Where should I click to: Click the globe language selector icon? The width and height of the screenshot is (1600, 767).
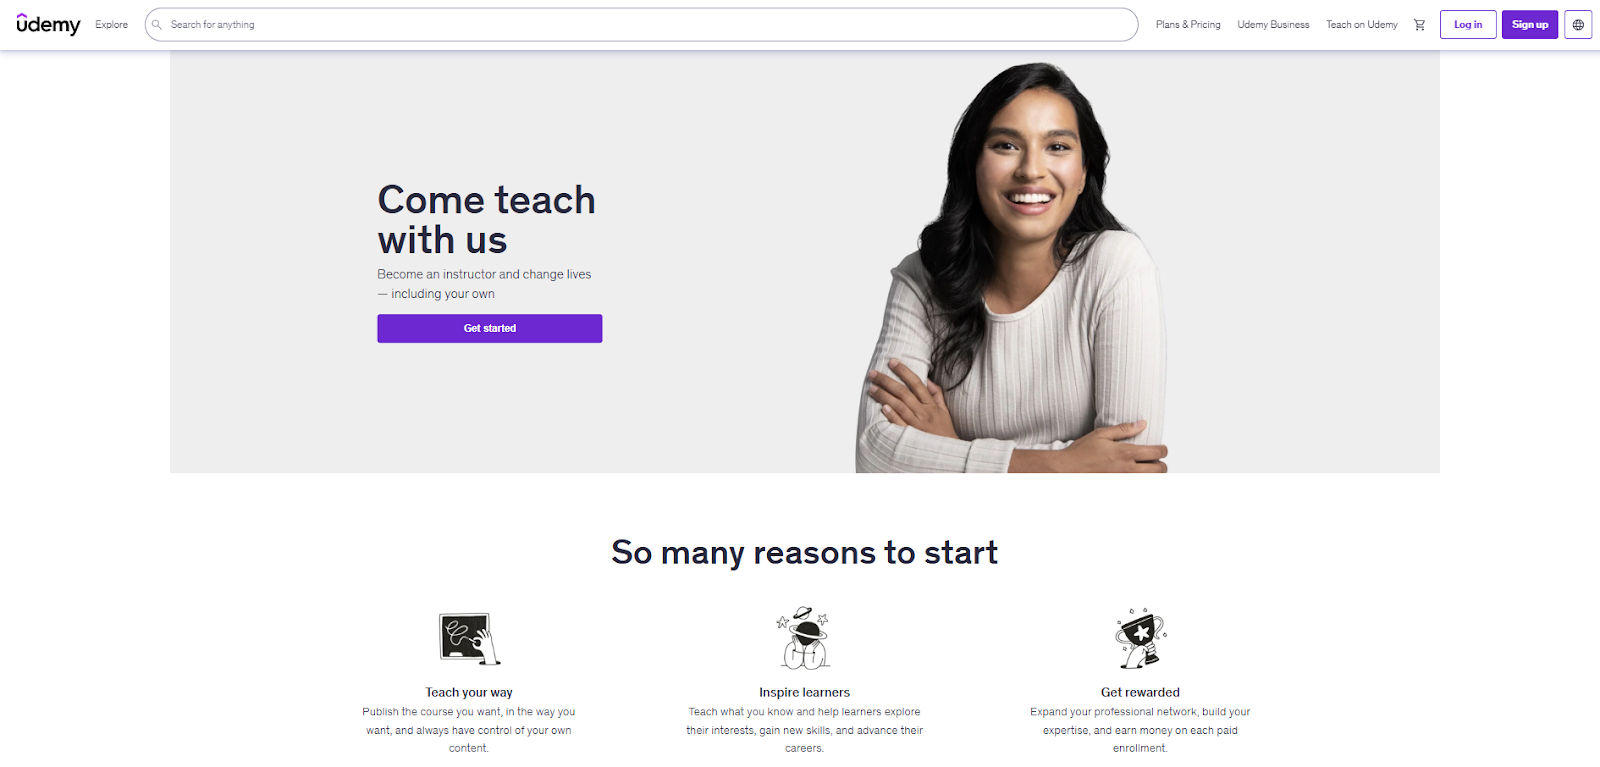coord(1578,24)
